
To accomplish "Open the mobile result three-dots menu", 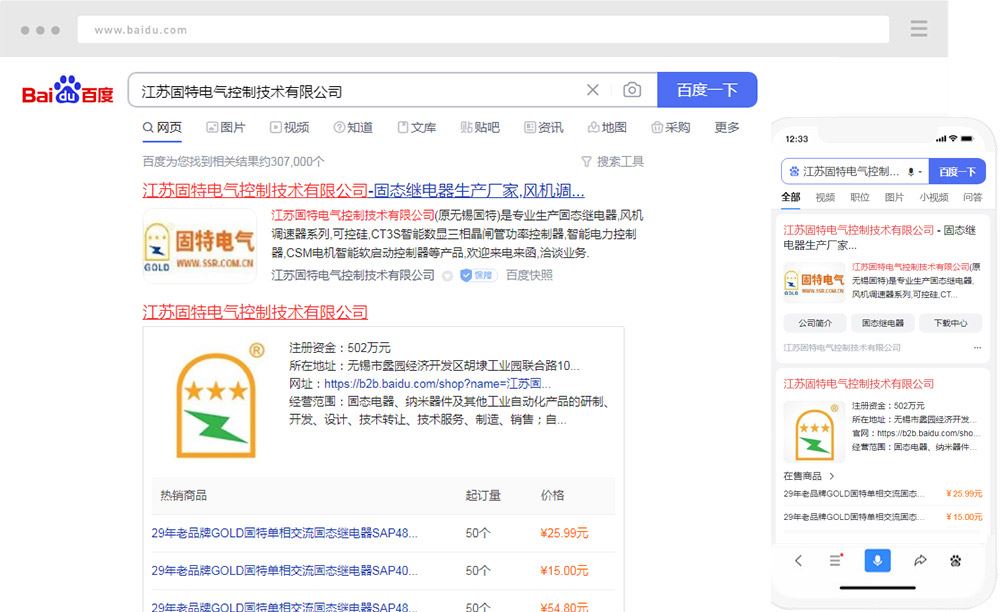I will tap(977, 347).
